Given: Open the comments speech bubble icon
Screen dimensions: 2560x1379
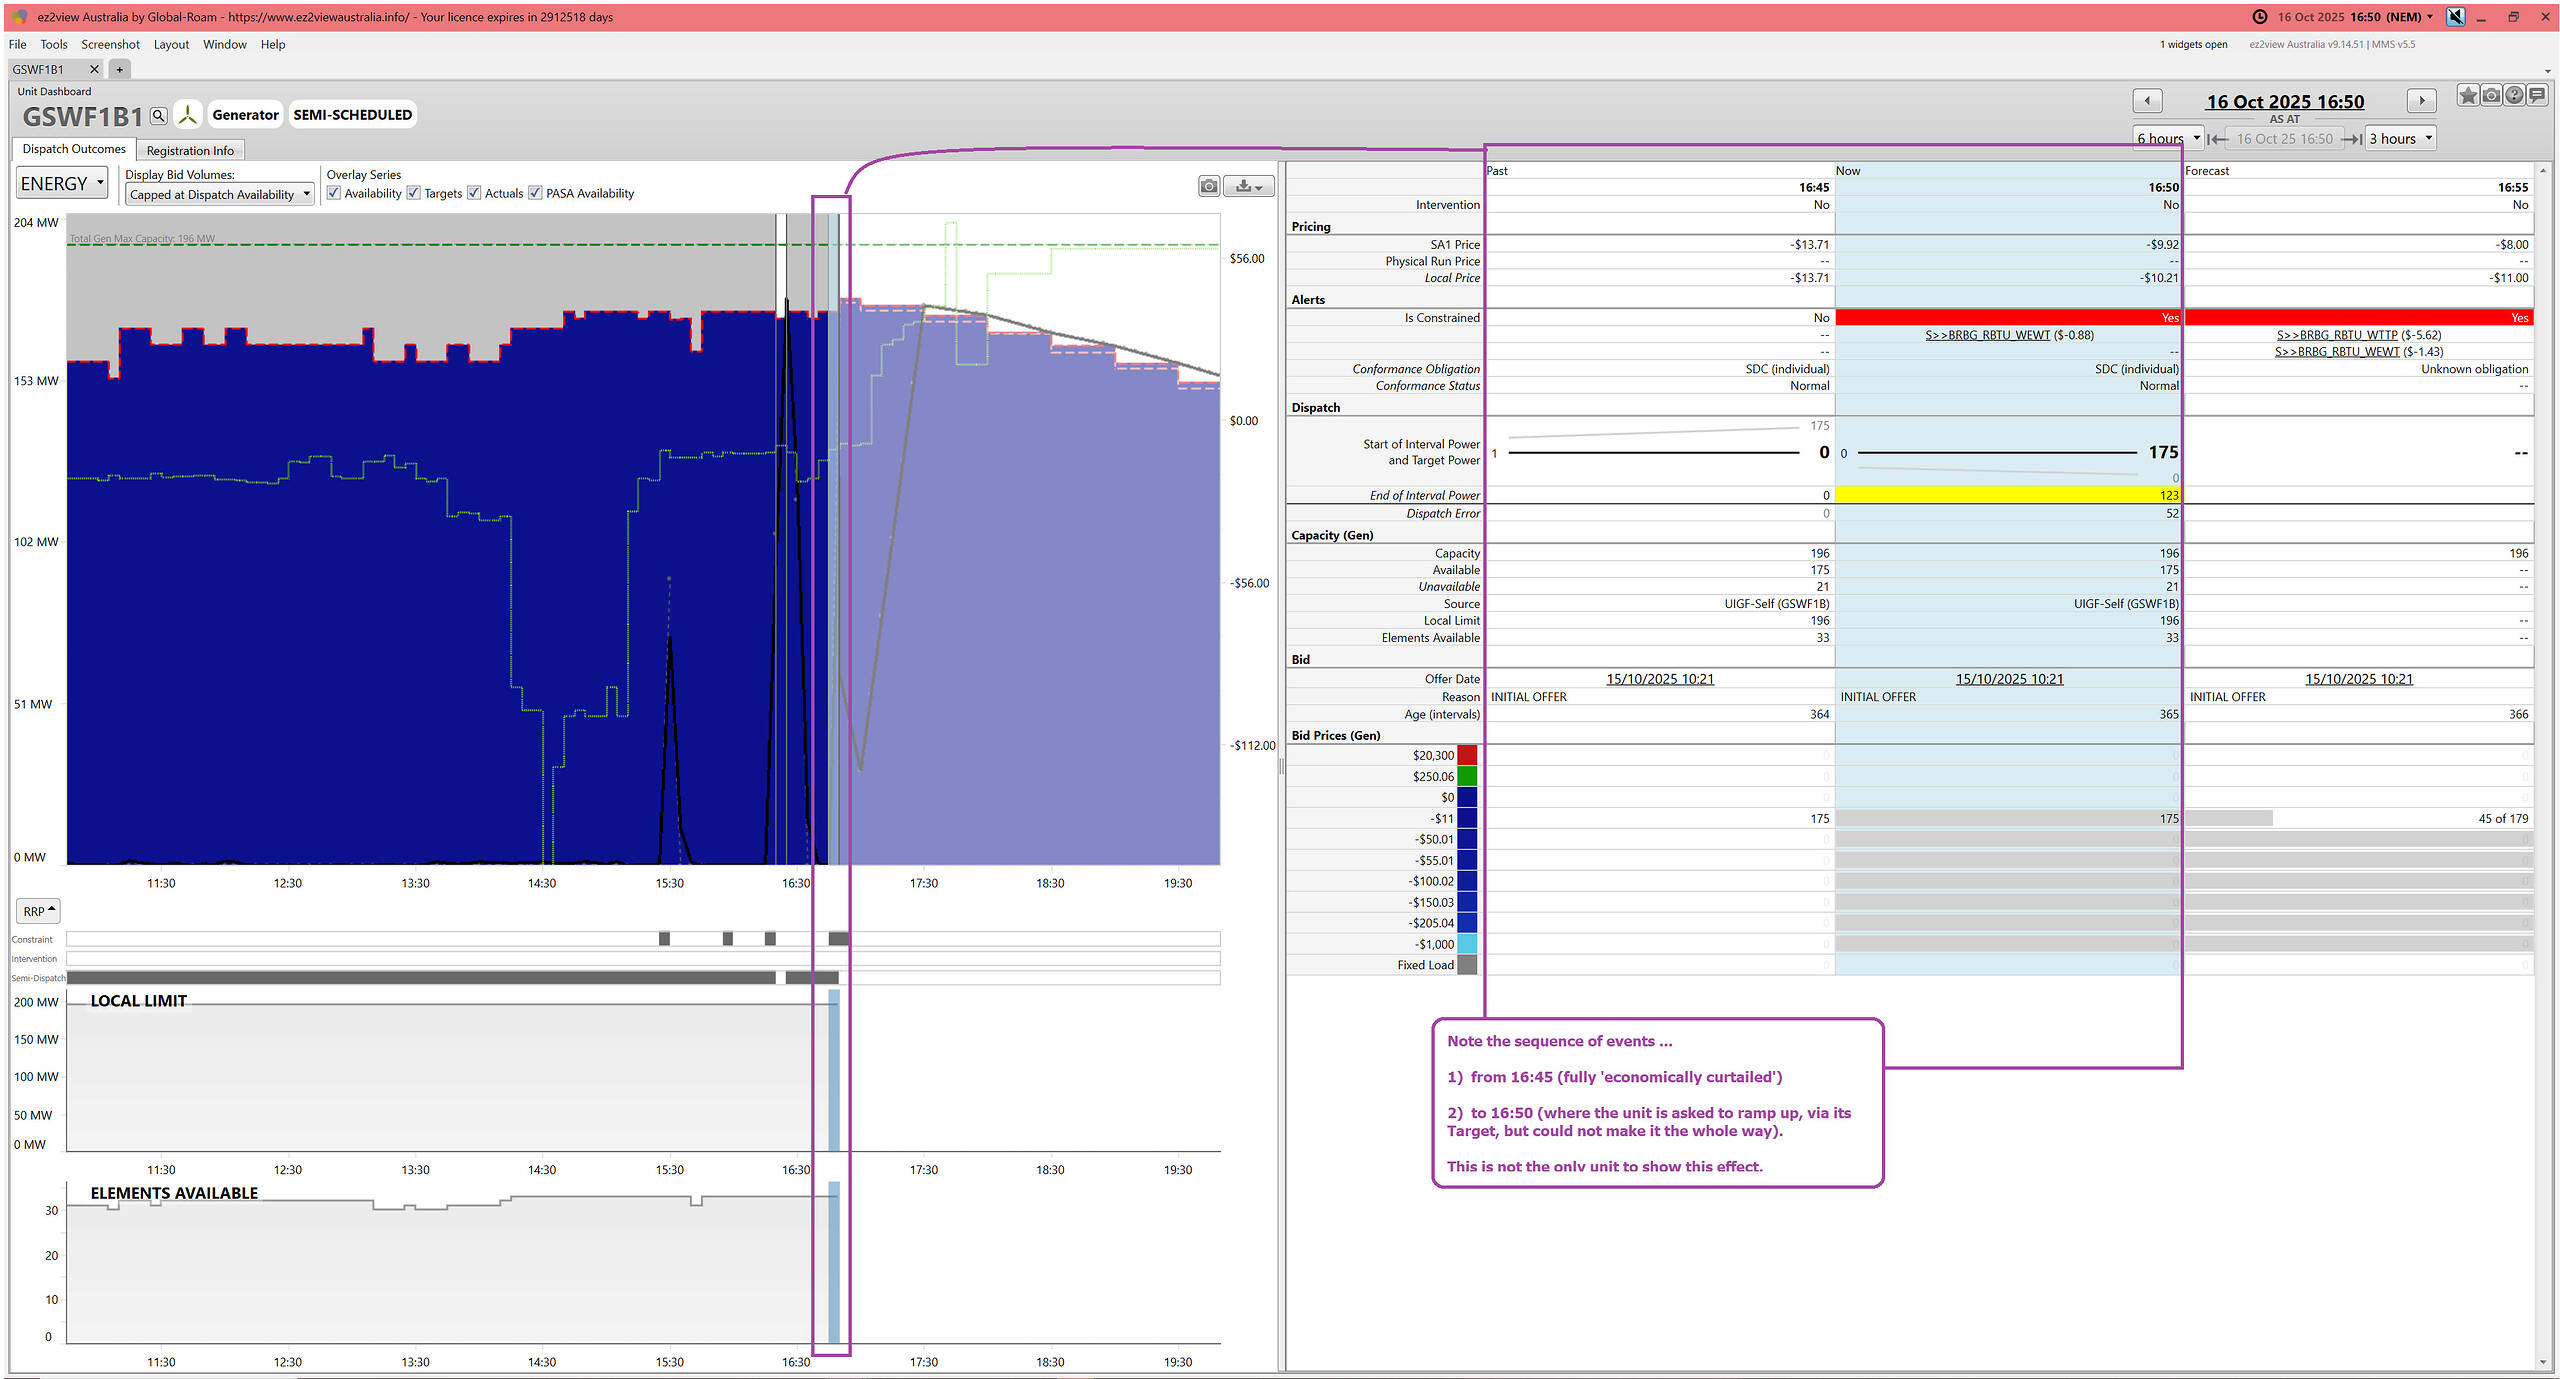Looking at the screenshot, I should [2537, 96].
